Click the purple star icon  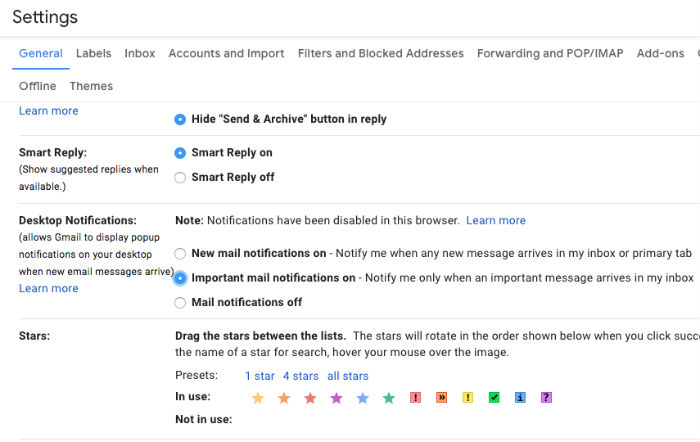[x=336, y=398]
